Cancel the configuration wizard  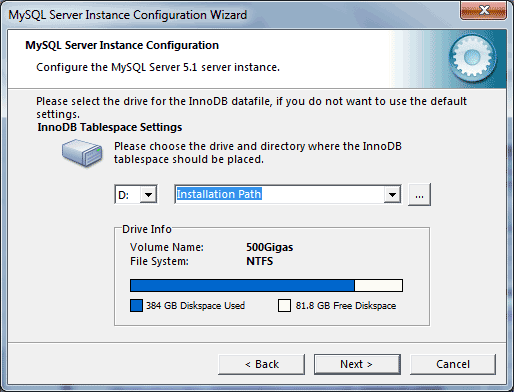tap(453, 364)
